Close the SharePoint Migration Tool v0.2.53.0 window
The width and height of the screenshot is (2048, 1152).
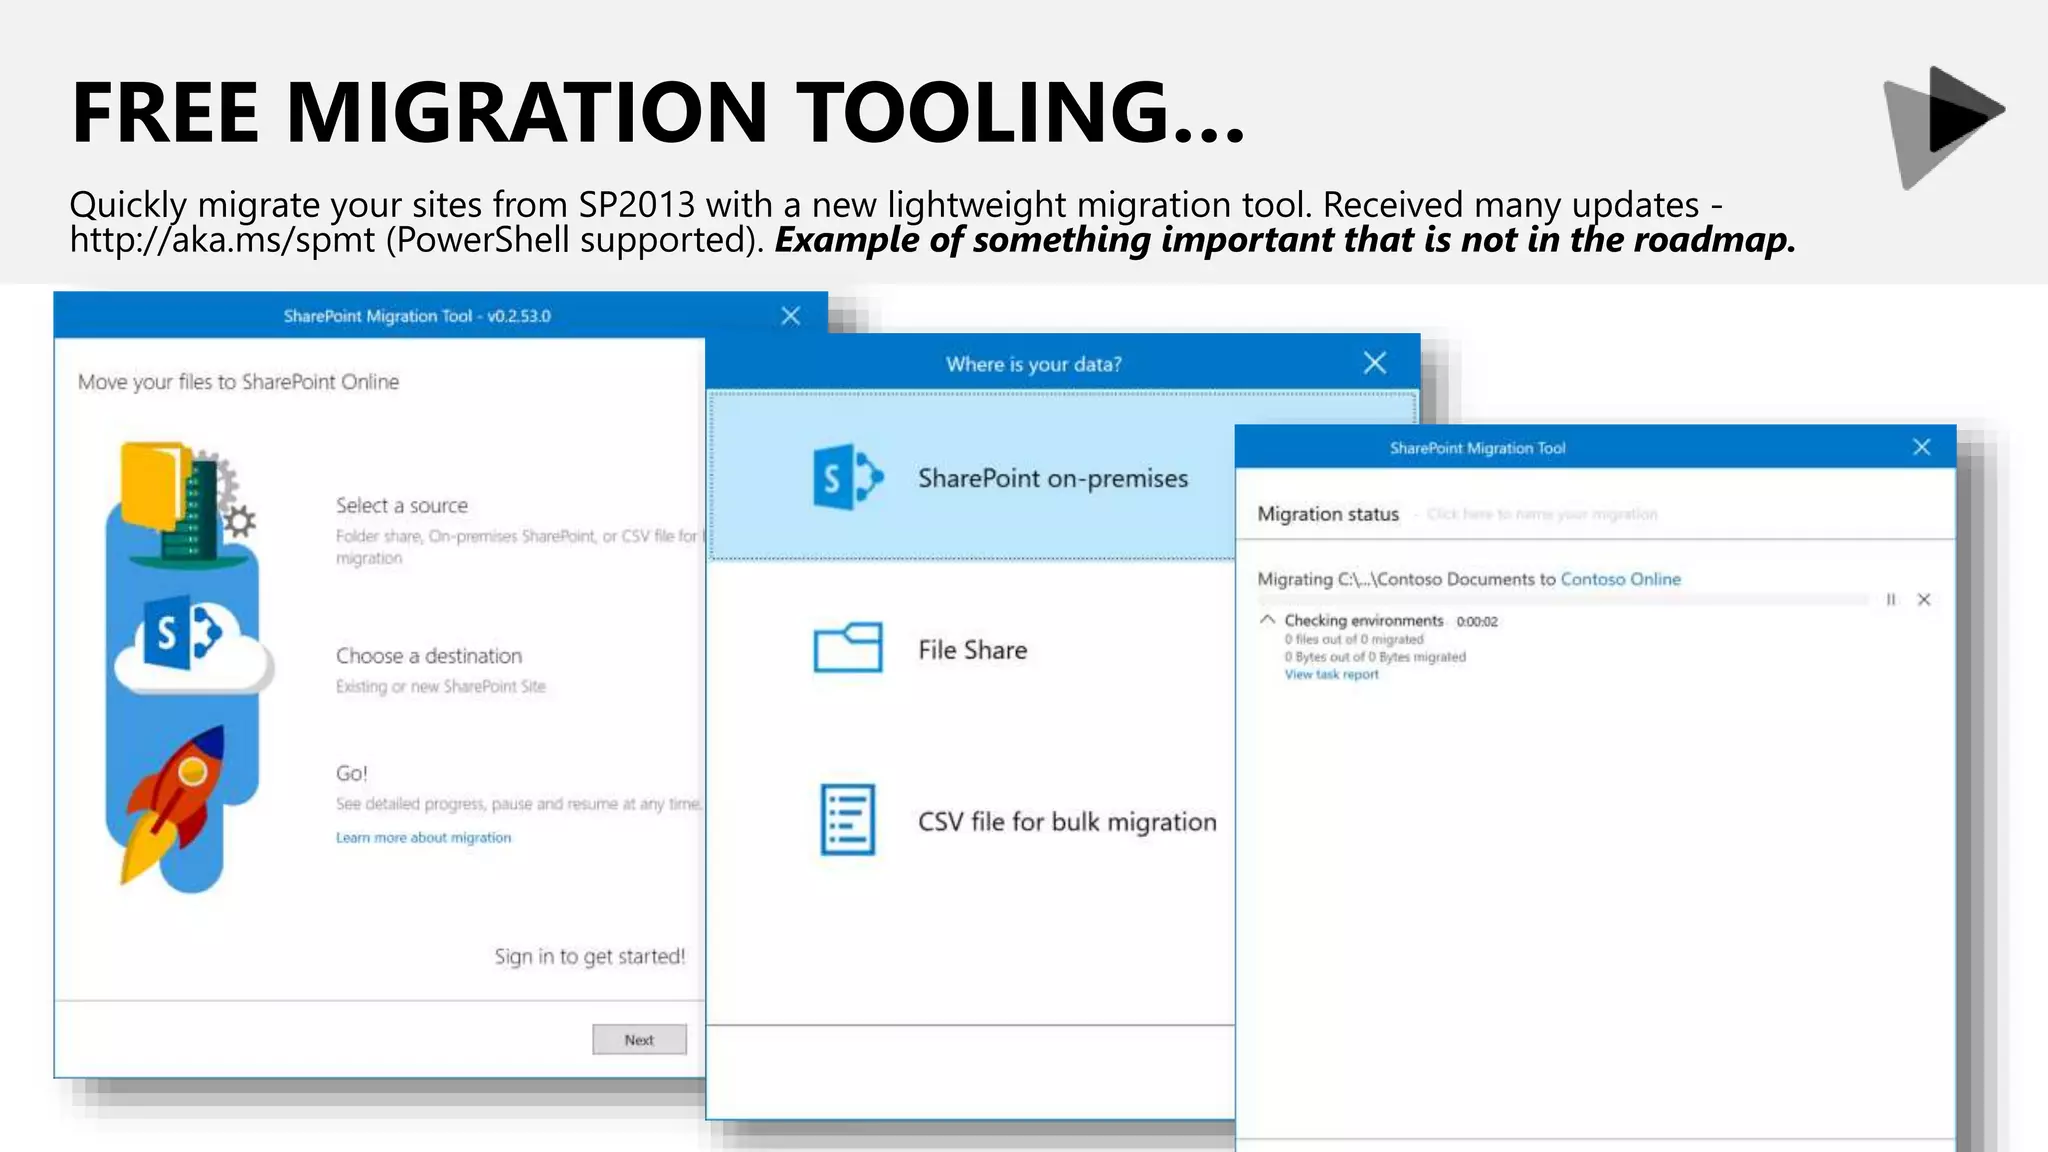click(790, 316)
